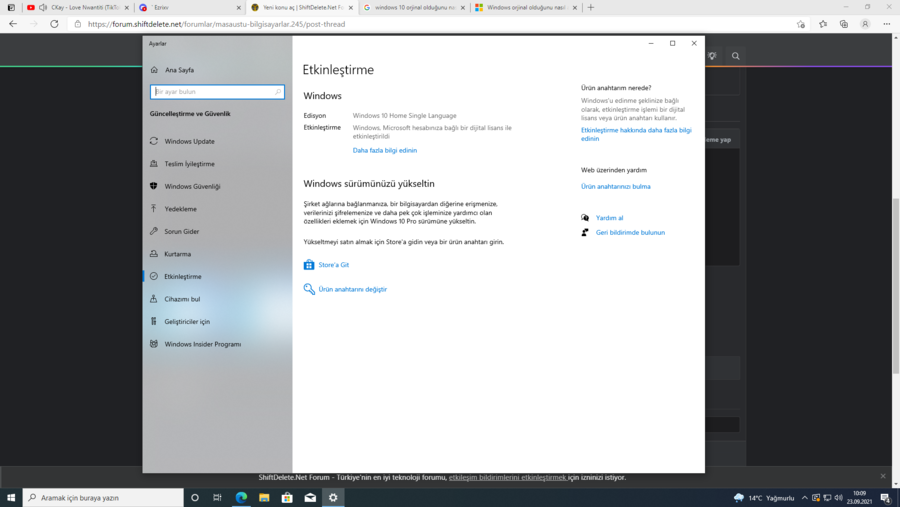Focus the 'Bir ayar bulun' search field
The height and width of the screenshot is (507, 900).
pos(217,92)
